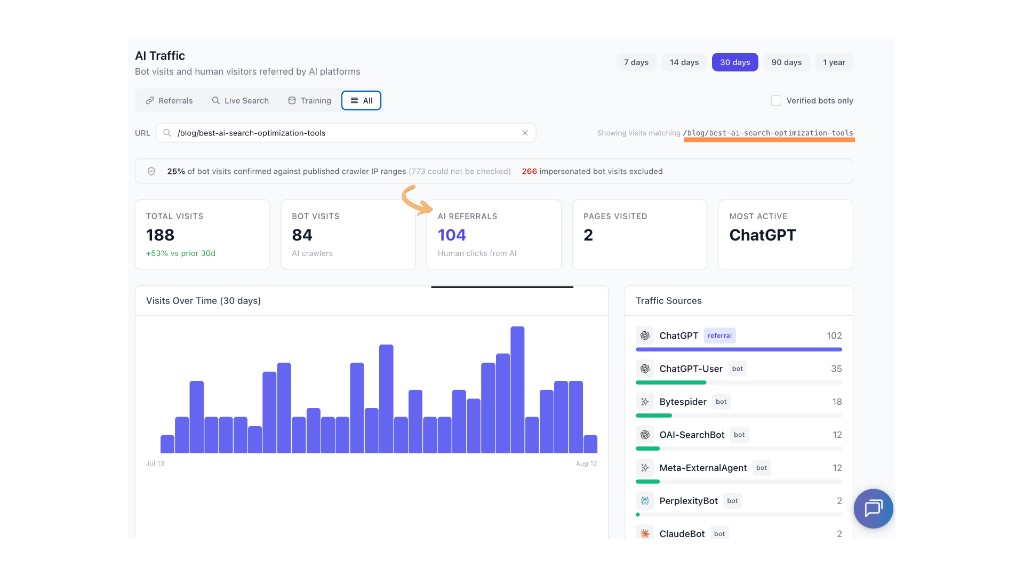
Task: Click the matching URL path text at right
Action: tap(768, 133)
